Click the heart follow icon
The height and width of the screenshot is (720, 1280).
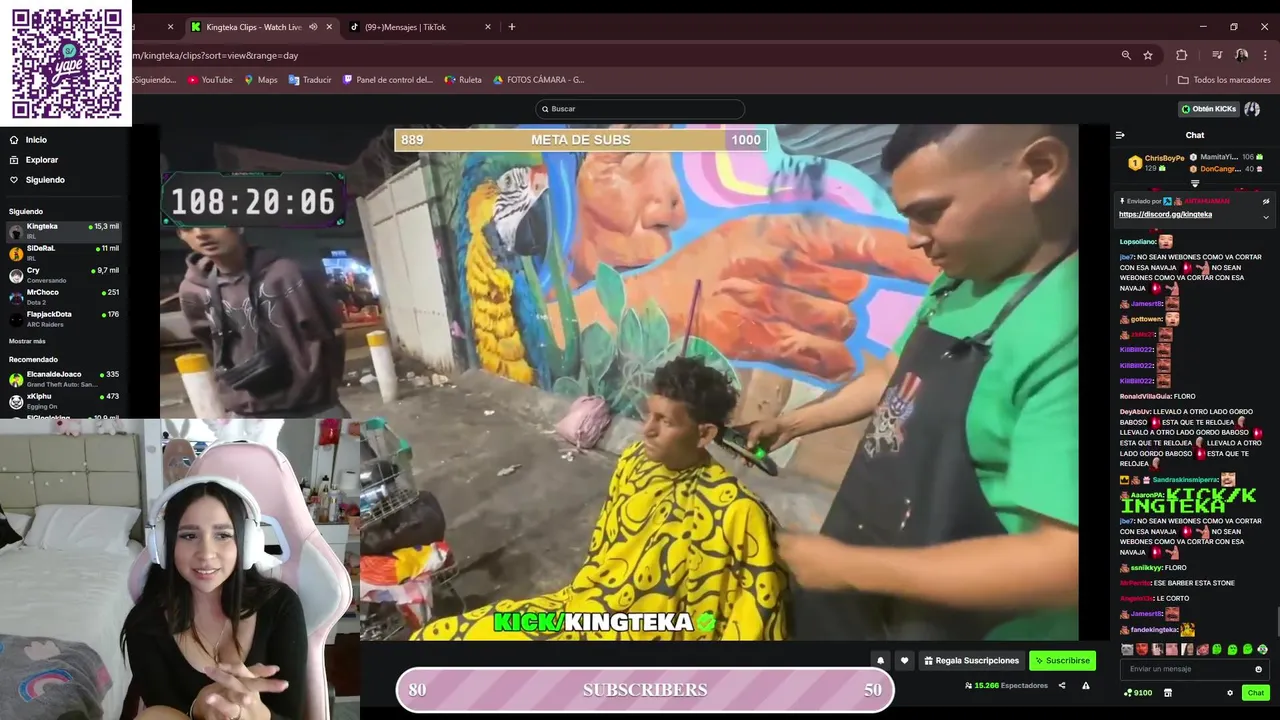(x=905, y=660)
